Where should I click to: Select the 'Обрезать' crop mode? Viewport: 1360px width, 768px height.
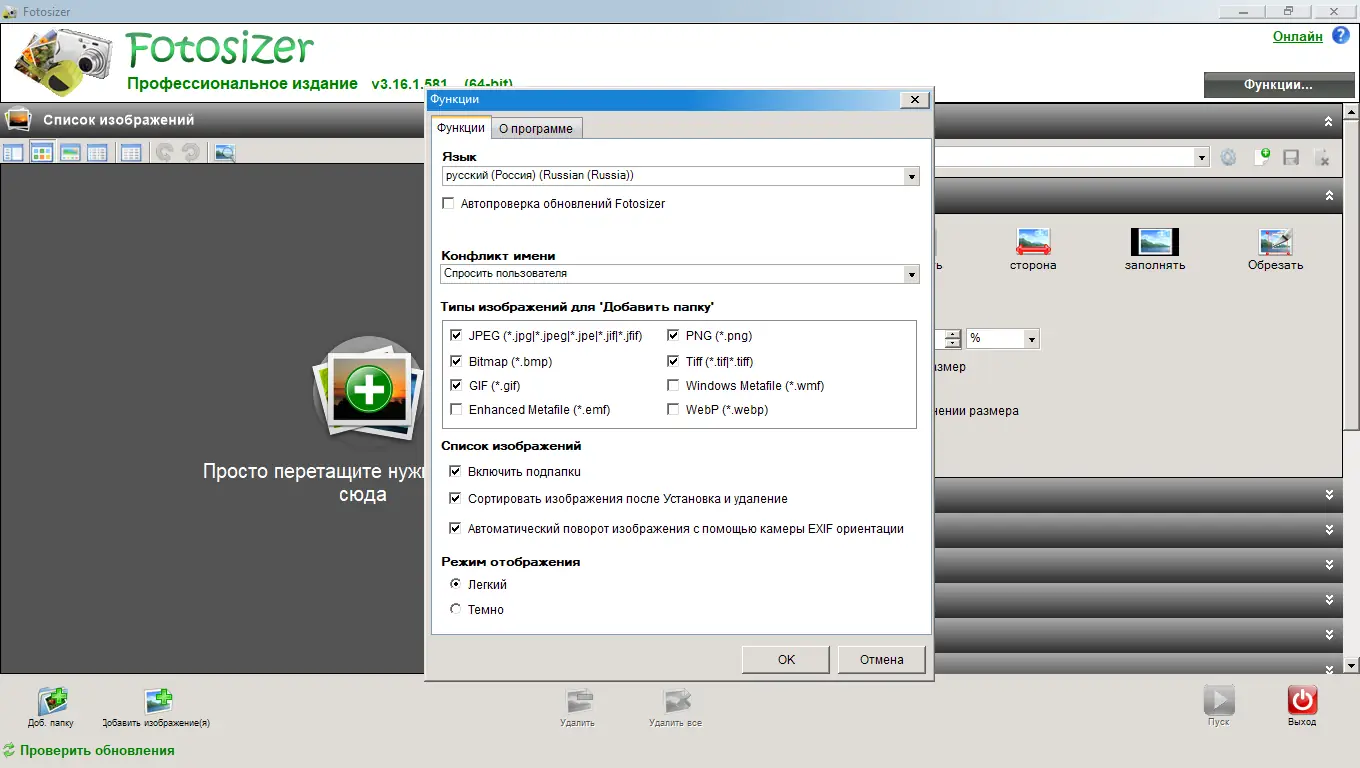[x=1276, y=249]
